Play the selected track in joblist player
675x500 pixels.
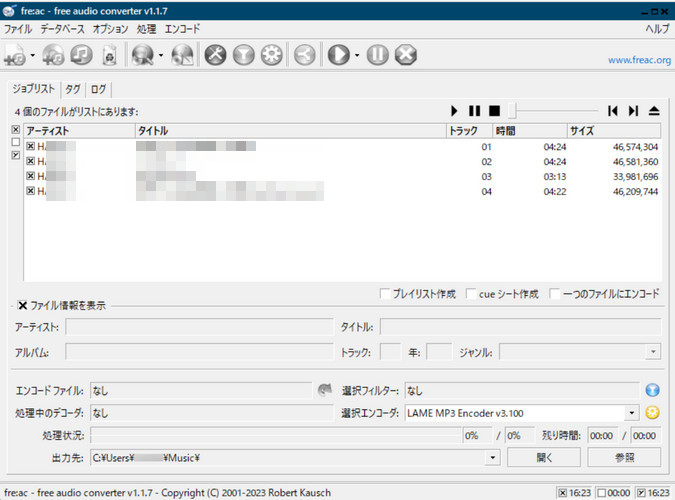(454, 111)
